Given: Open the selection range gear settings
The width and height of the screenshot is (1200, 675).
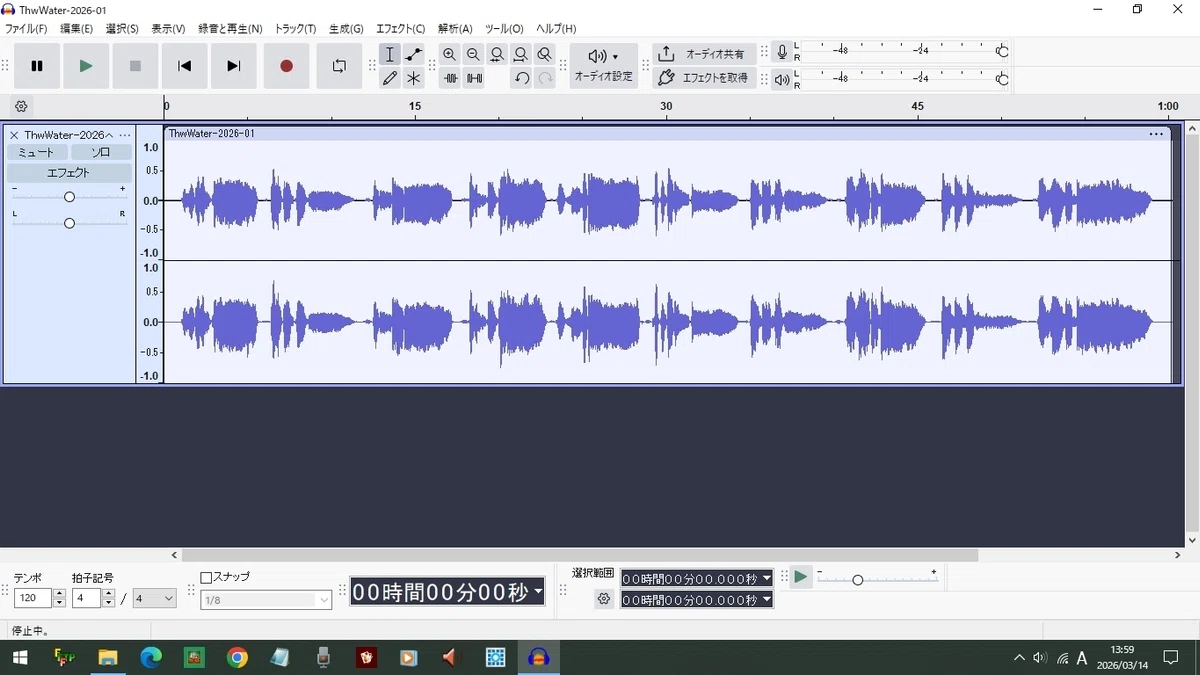Looking at the screenshot, I should tap(603, 599).
